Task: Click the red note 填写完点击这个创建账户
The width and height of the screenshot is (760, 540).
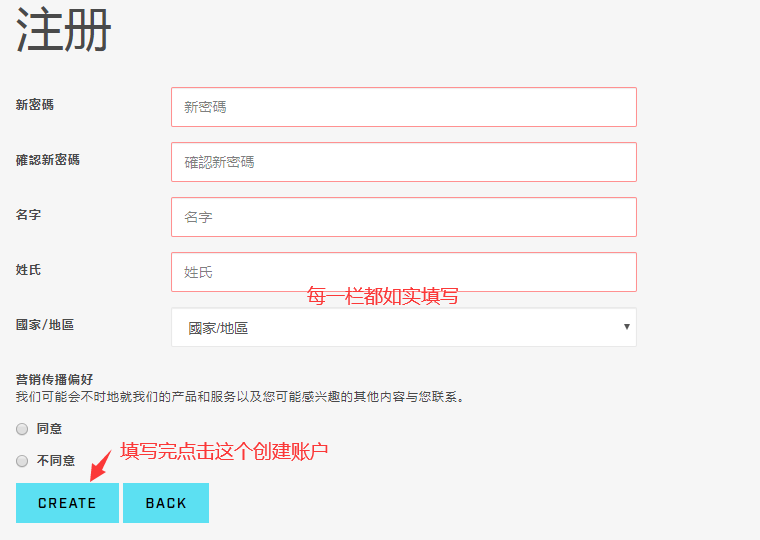Action: point(224,451)
